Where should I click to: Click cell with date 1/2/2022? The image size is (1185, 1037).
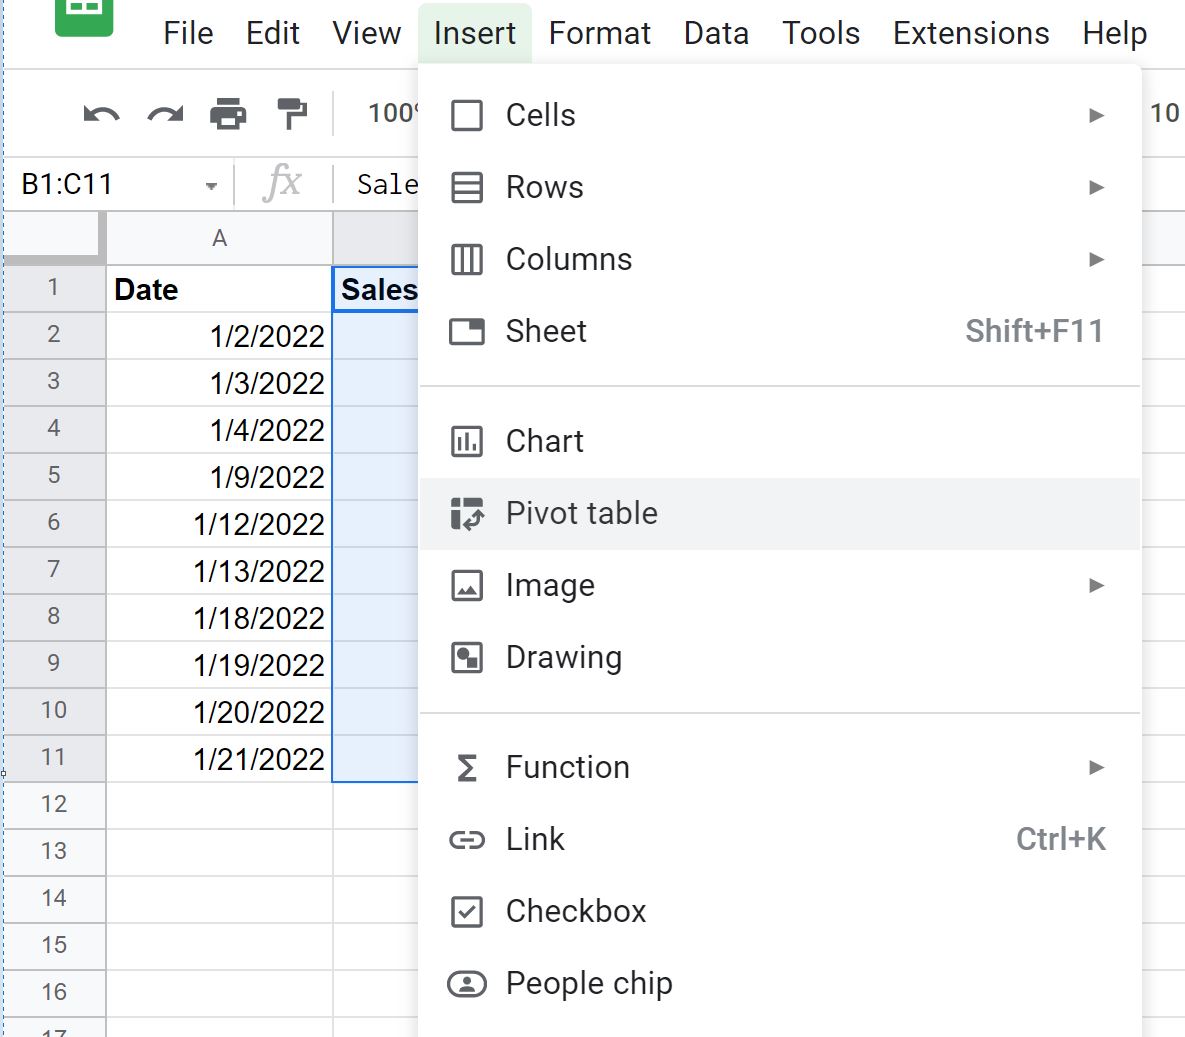pyautogui.click(x=219, y=336)
